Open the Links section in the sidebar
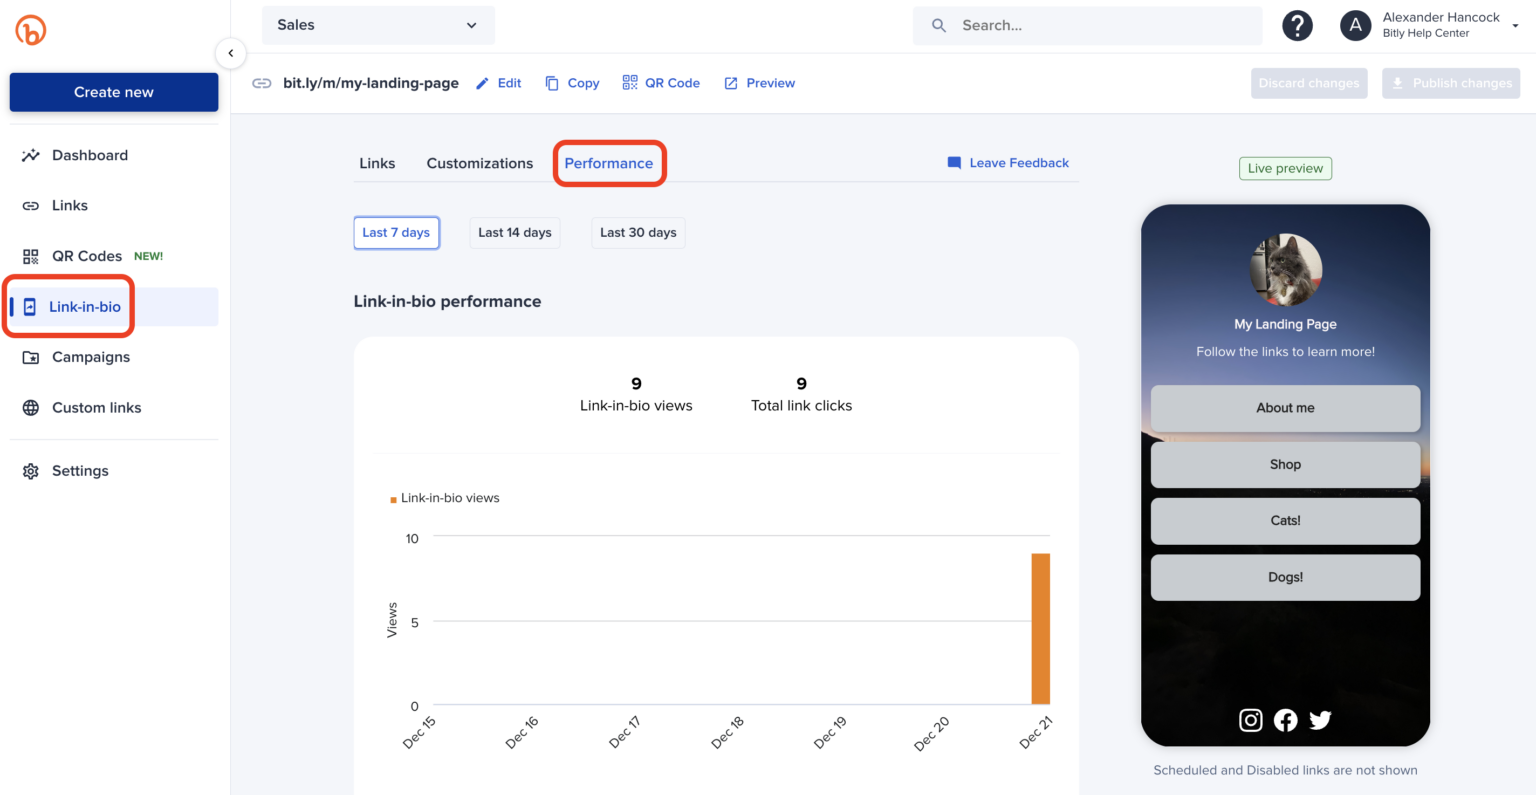The height and width of the screenshot is (795, 1536). pyautogui.click(x=68, y=205)
